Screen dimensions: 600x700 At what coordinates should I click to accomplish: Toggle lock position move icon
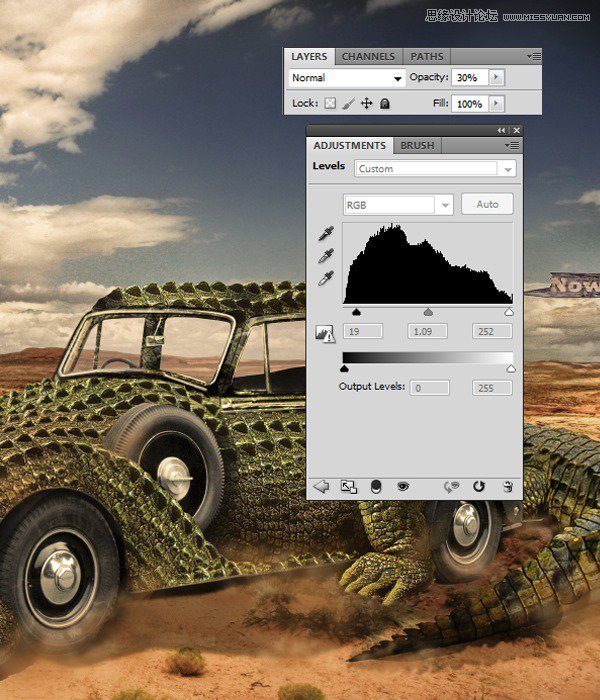(x=367, y=104)
